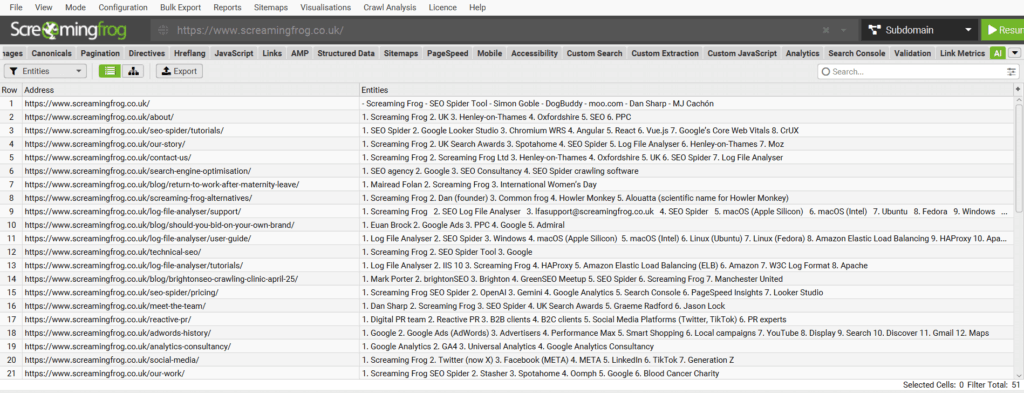Viewport: 1024px width, 393px height.
Task: Open search filter options icon
Action: pos(1012,72)
